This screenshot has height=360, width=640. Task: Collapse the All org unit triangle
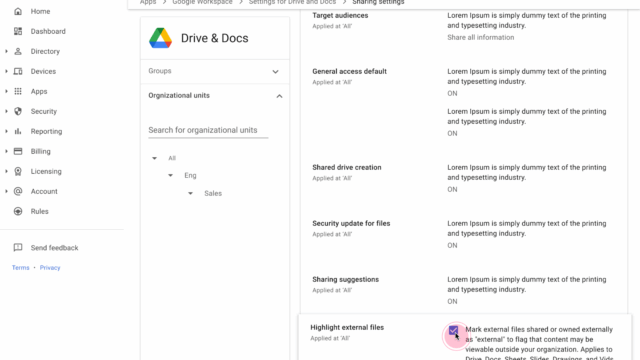[x=154, y=158]
